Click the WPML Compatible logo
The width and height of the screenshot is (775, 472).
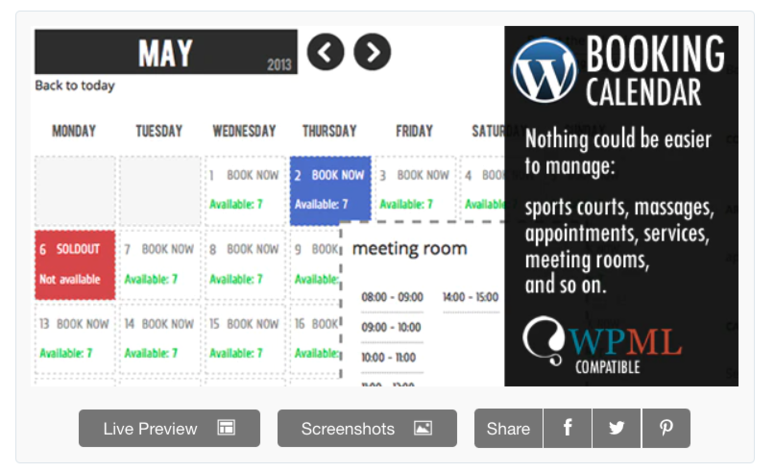(x=602, y=344)
